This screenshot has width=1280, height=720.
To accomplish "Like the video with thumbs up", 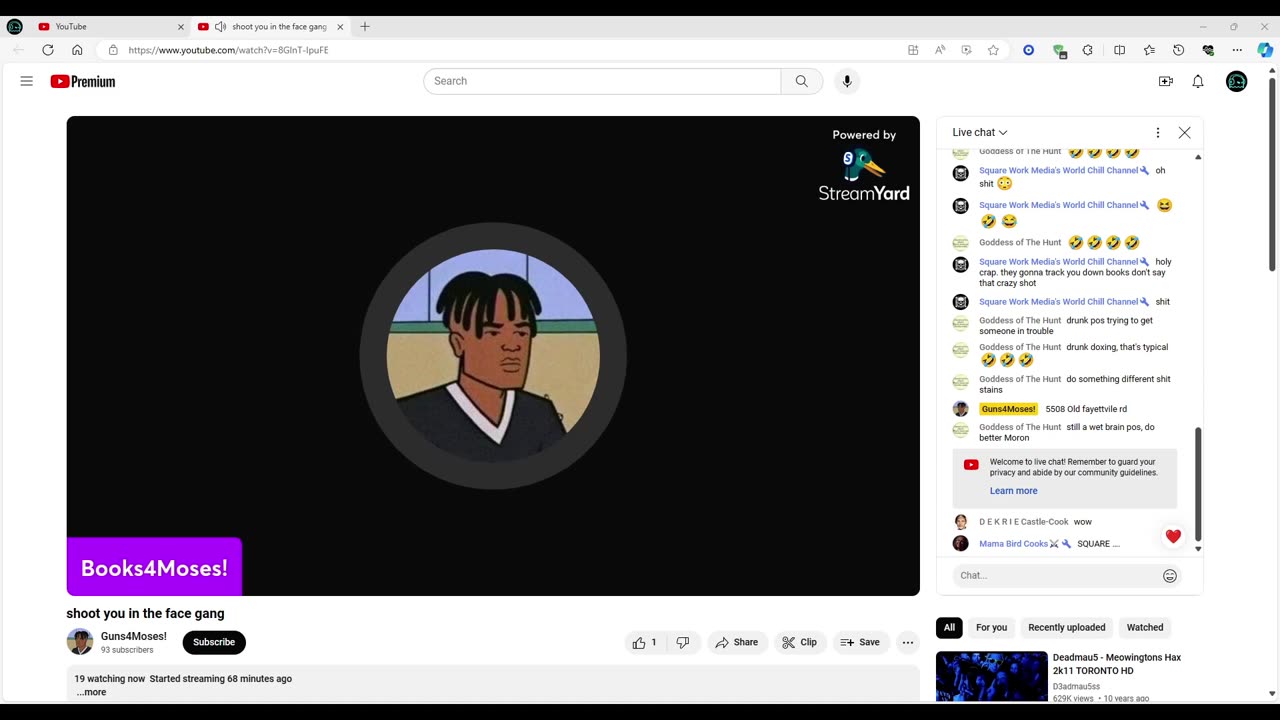I will pos(645,642).
